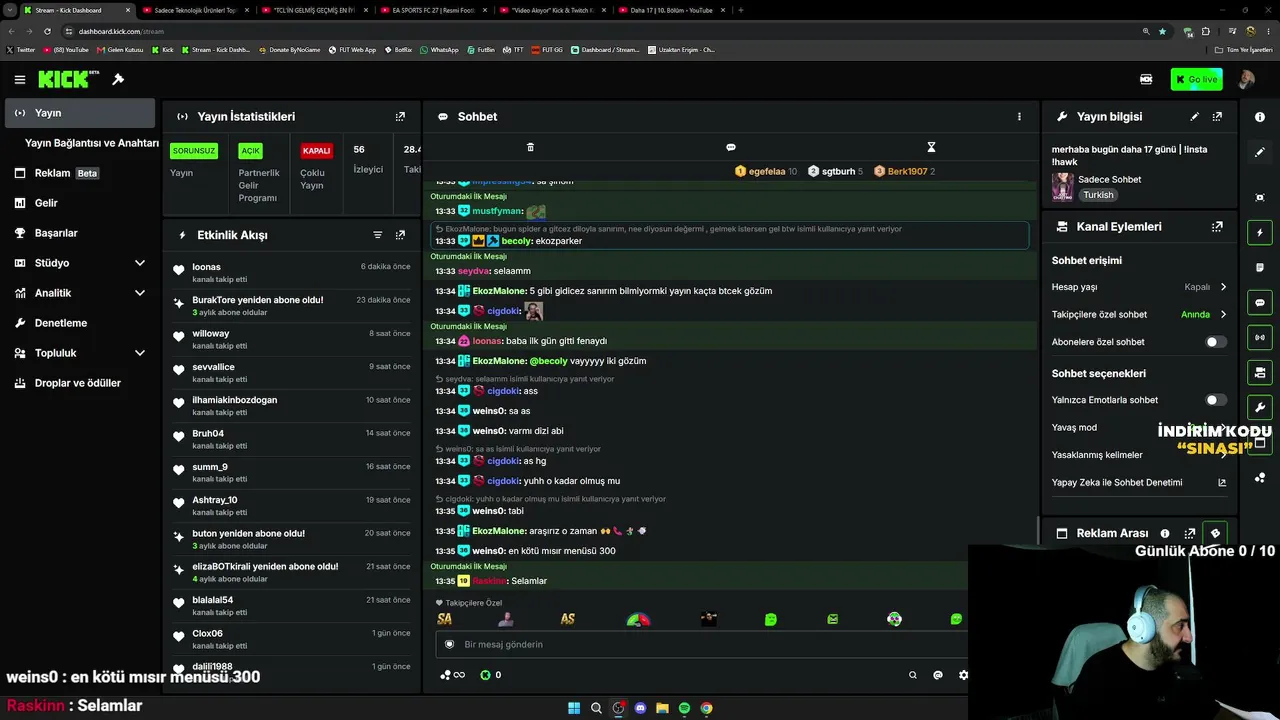Open the Yasaklanmış kelimeler setting

1140,455
